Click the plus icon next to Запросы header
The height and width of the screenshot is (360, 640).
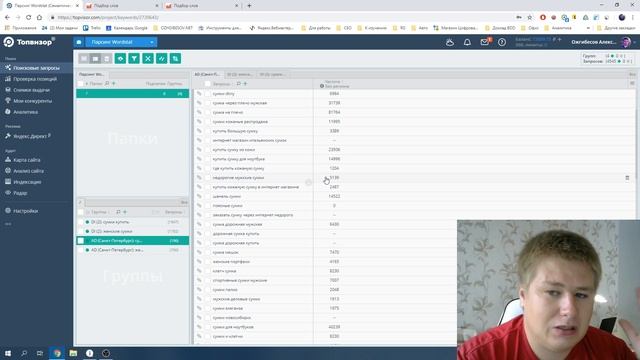pyautogui.click(x=245, y=84)
